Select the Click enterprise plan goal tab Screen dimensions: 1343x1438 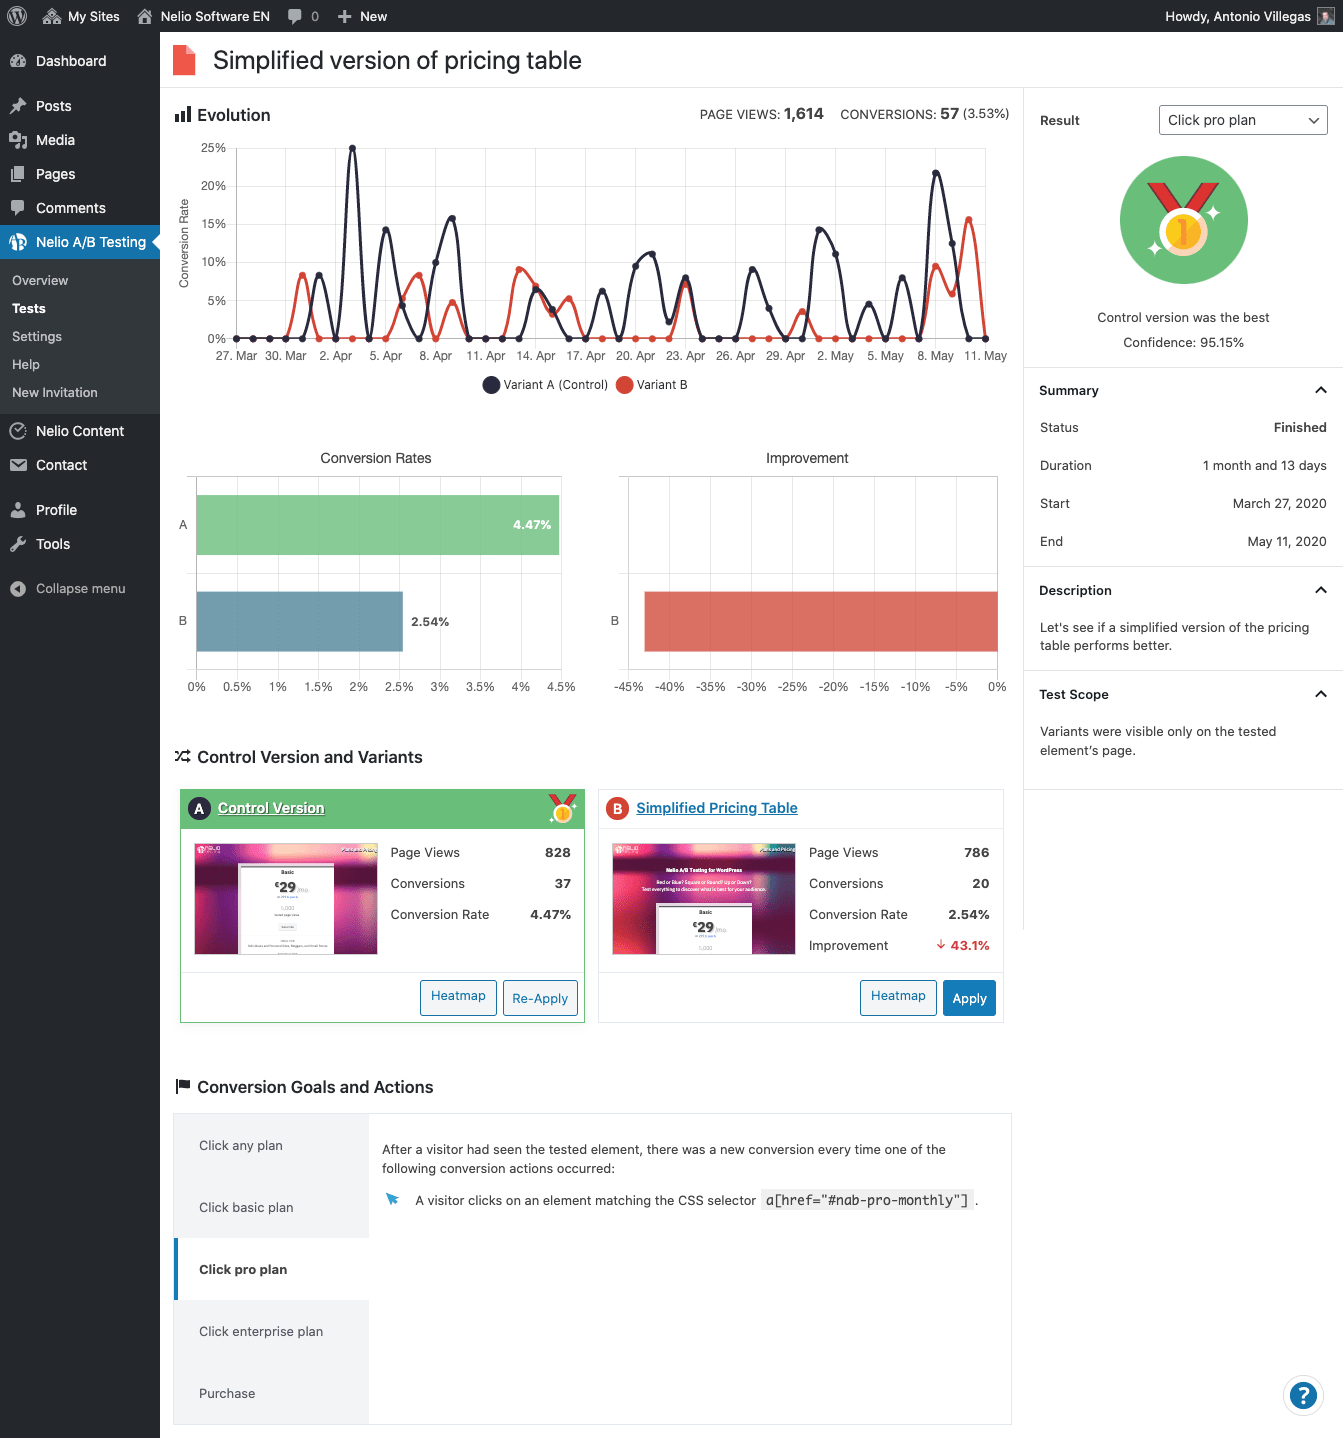tap(272, 1331)
